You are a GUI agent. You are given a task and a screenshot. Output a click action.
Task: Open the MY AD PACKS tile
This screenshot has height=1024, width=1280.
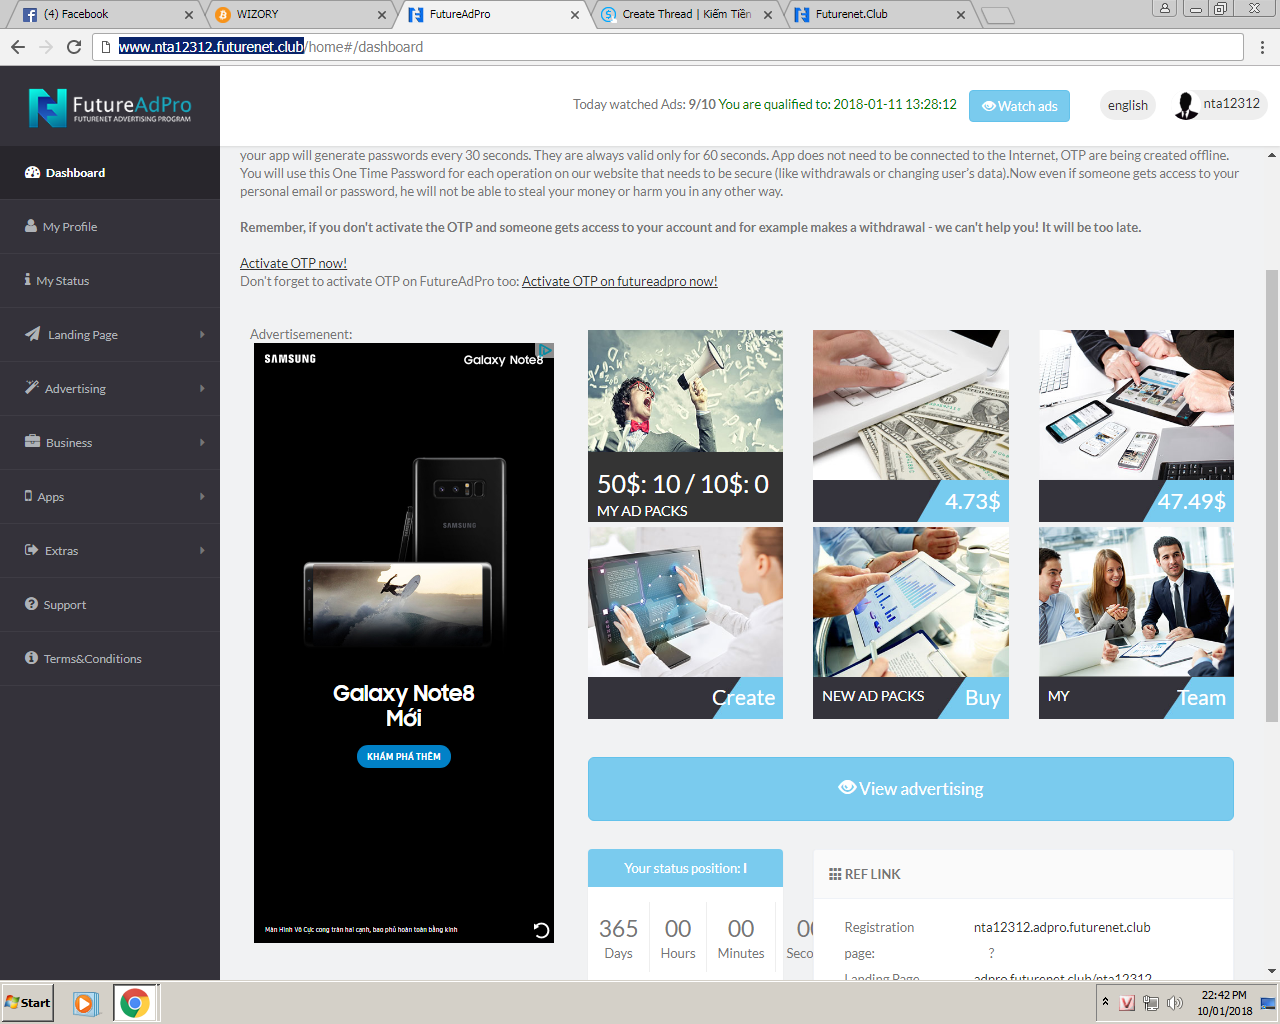coord(685,426)
